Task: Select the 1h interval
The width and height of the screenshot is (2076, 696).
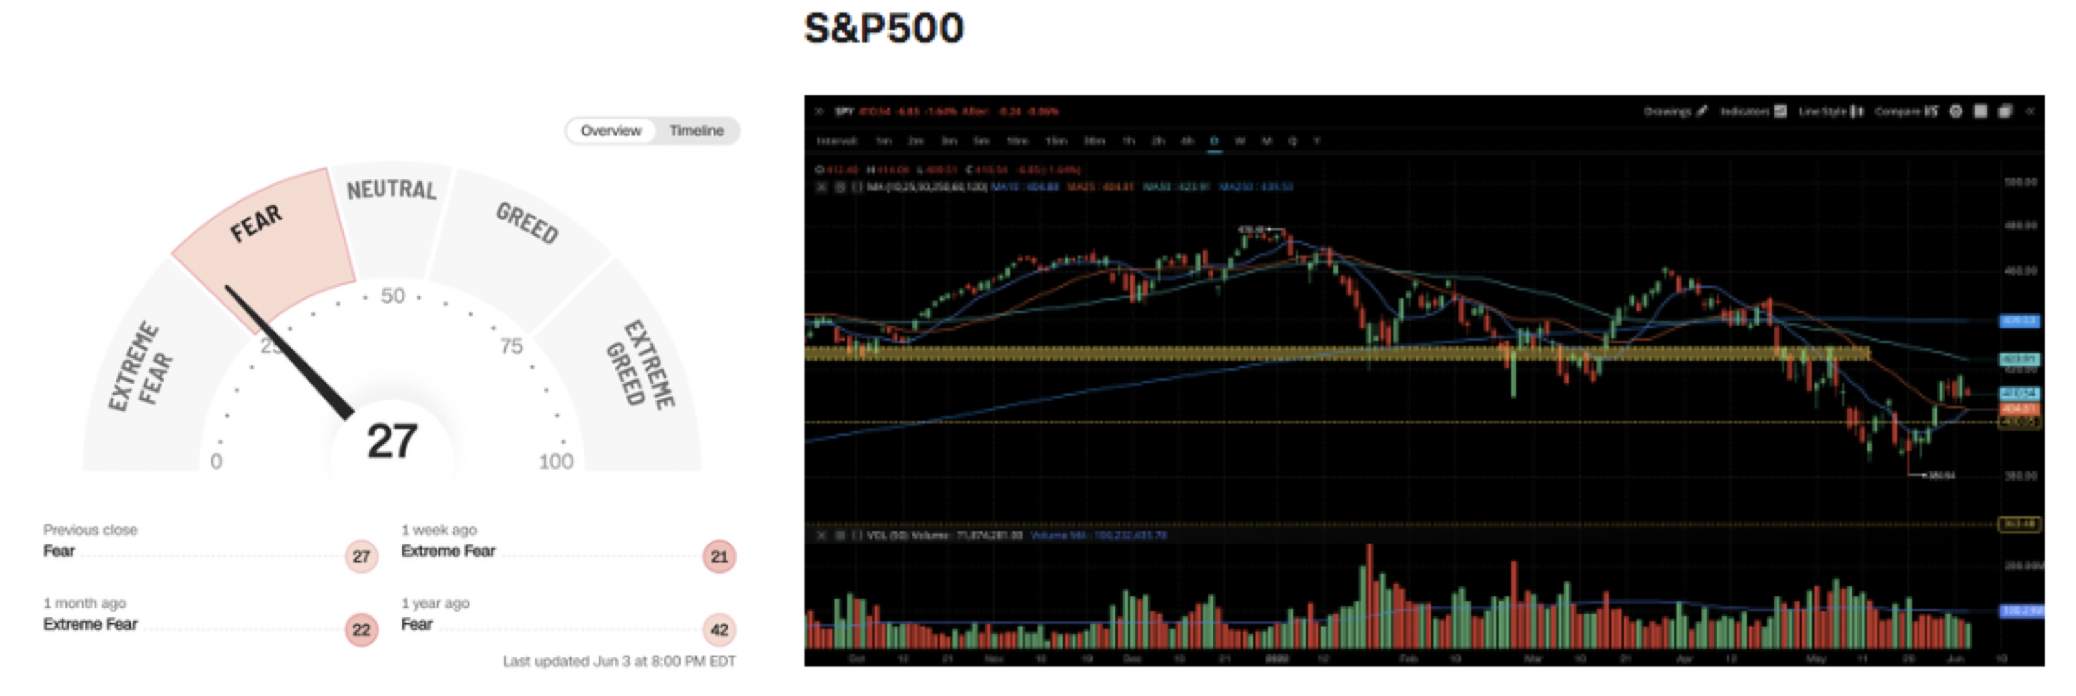Action: (x=1129, y=141)
